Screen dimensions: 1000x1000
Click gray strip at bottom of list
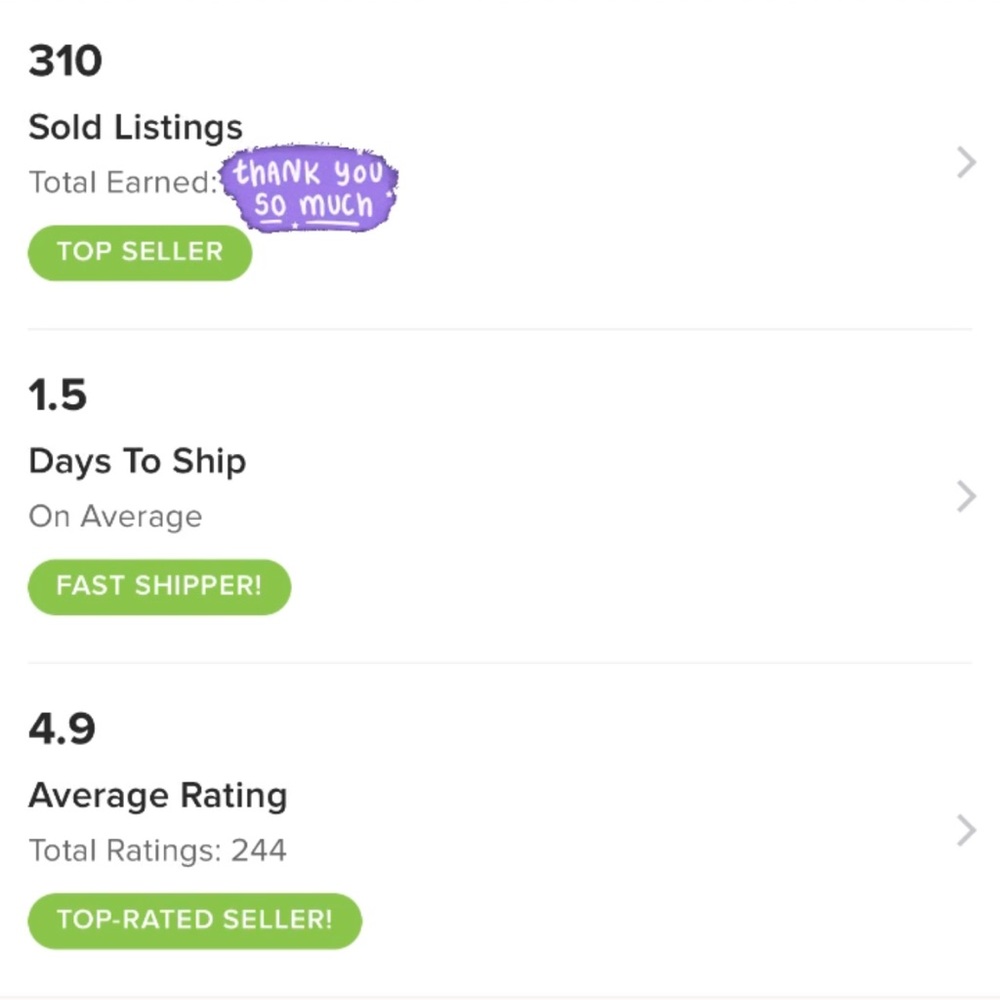(x=500, y=996)
